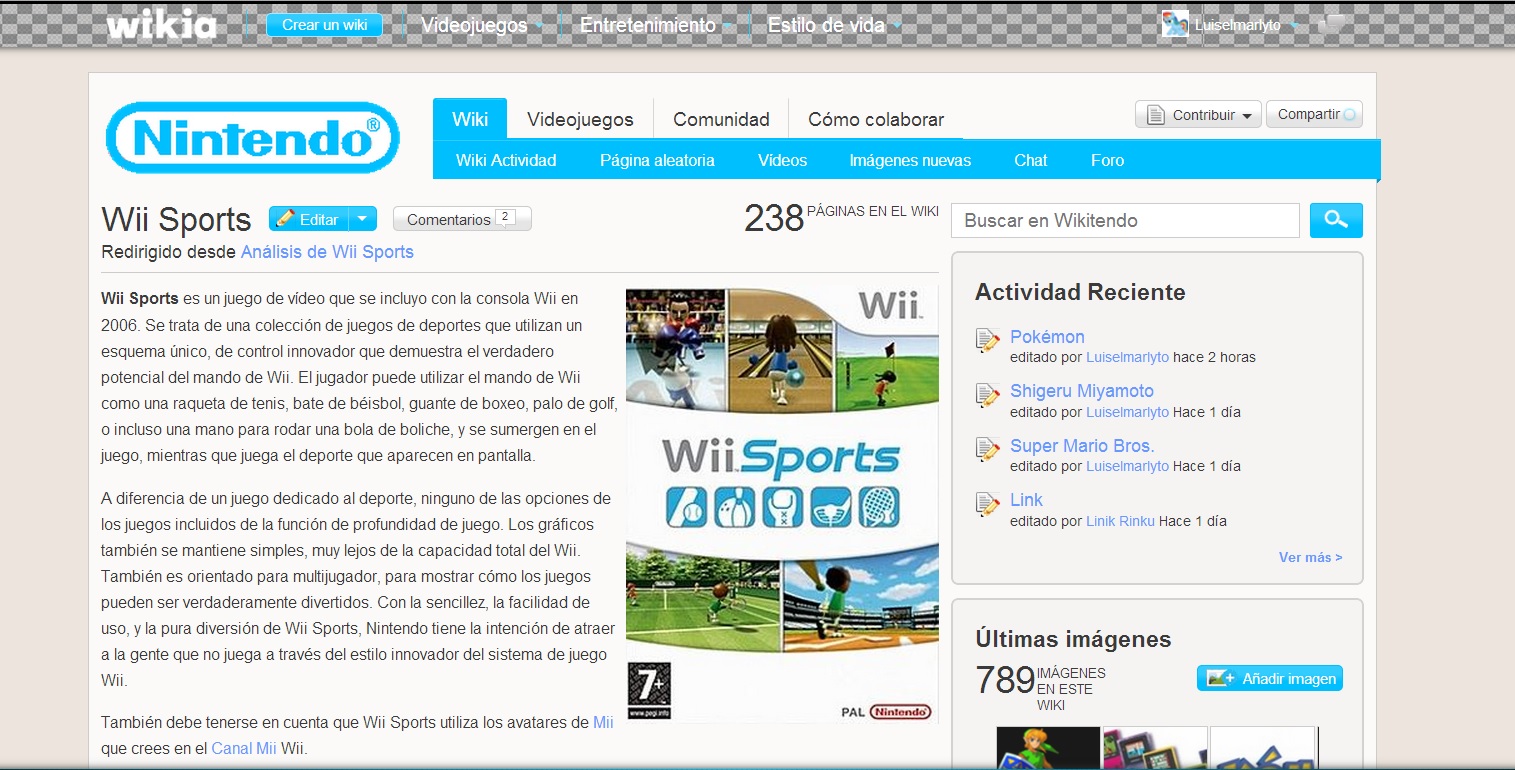Open the Wii Sports cover image
The image size is (1515, 770).
pyautogui.click(x=782, y=505)
